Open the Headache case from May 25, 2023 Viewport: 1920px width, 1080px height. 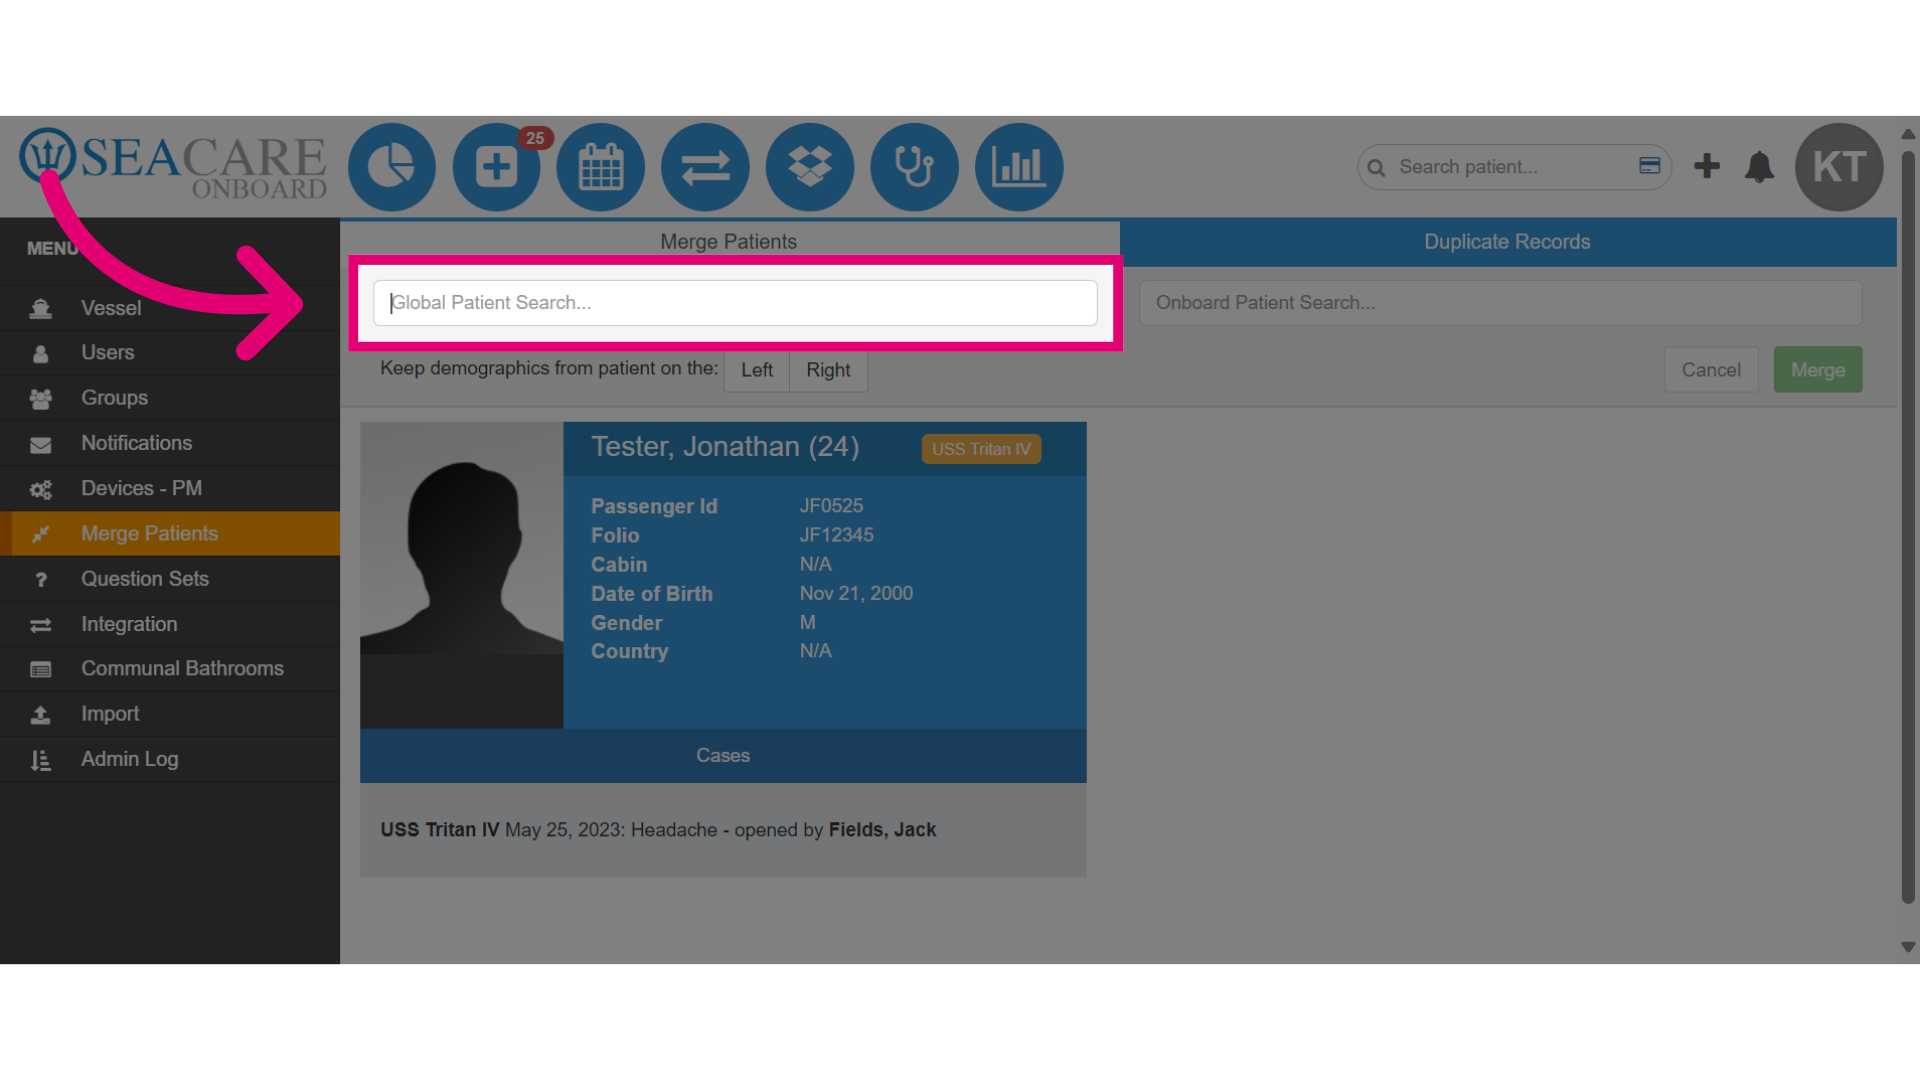pos(658,830)
